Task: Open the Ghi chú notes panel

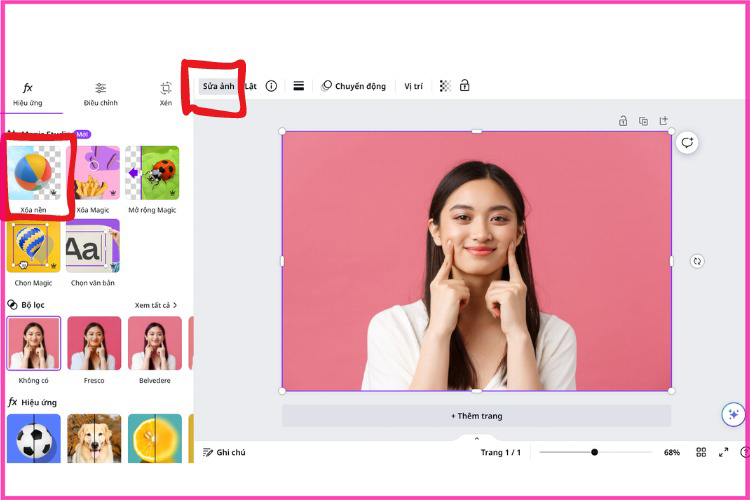Action: pos(224,452)
